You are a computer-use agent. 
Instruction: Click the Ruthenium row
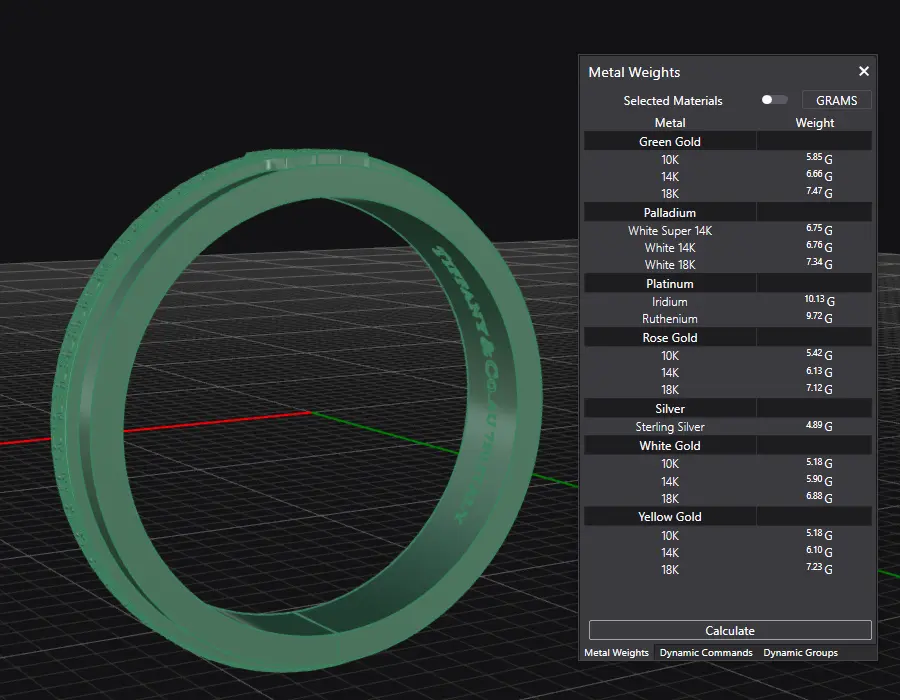(x=669, y=319)
